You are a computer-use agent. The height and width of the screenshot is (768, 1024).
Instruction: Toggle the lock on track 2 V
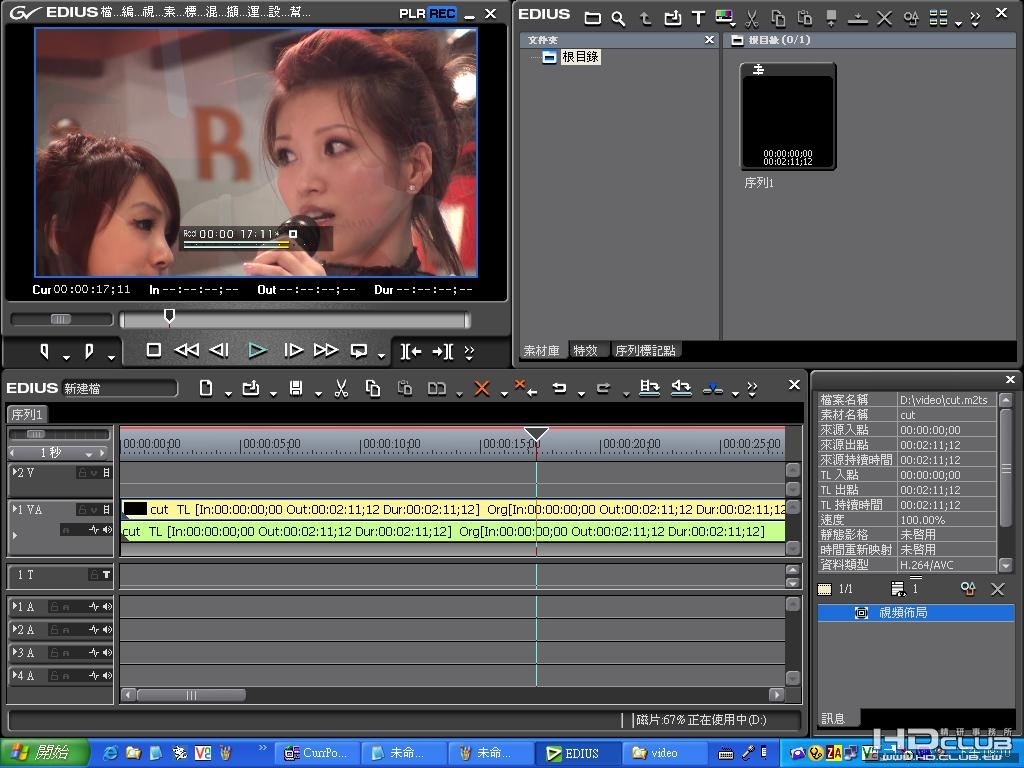[x=81, y=473]
